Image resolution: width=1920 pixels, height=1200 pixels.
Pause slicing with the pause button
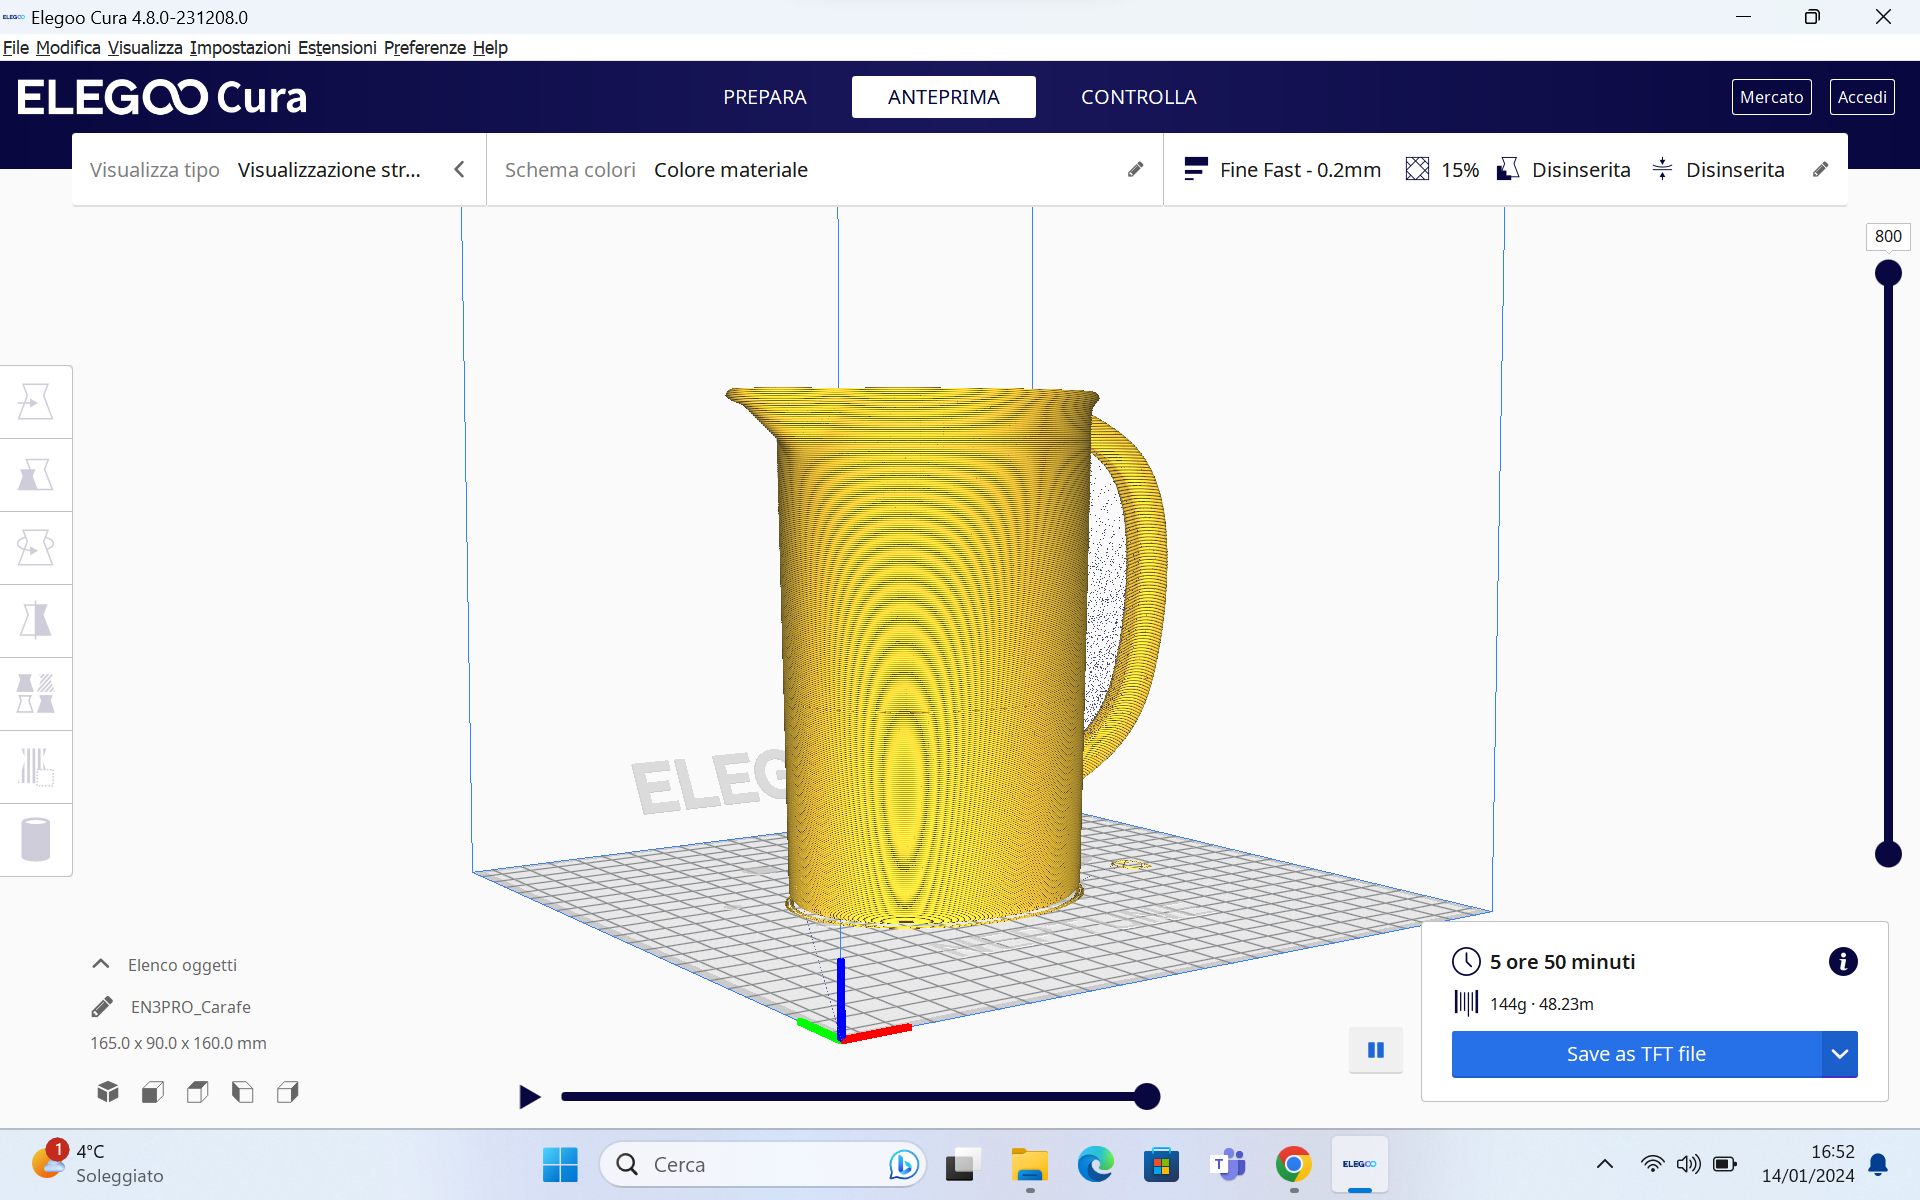point(1376,1050)
